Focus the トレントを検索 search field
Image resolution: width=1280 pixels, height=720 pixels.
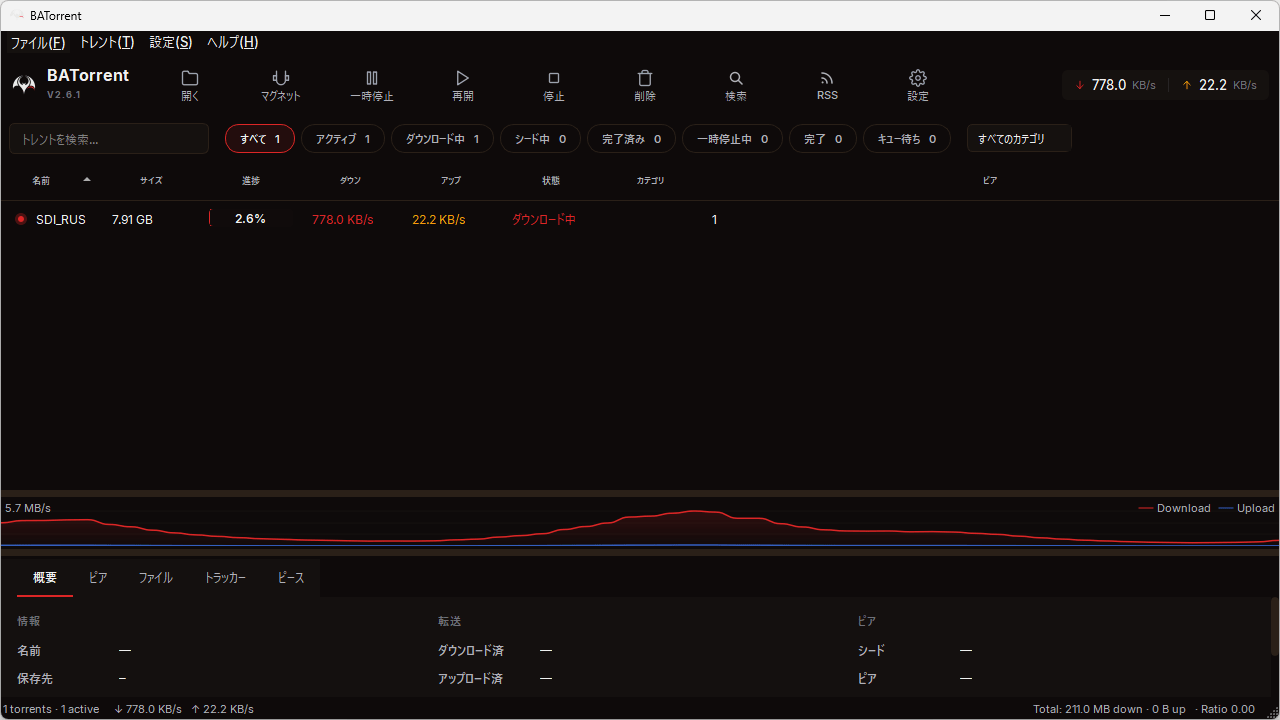[x=109, y=139]
